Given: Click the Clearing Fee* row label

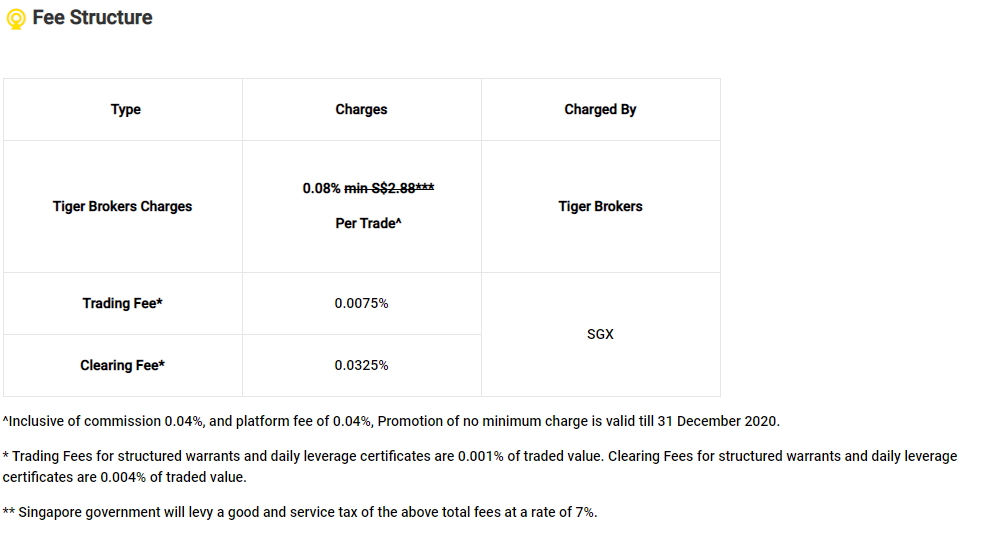Looking at the screenshot, I should tap(122, 365).
